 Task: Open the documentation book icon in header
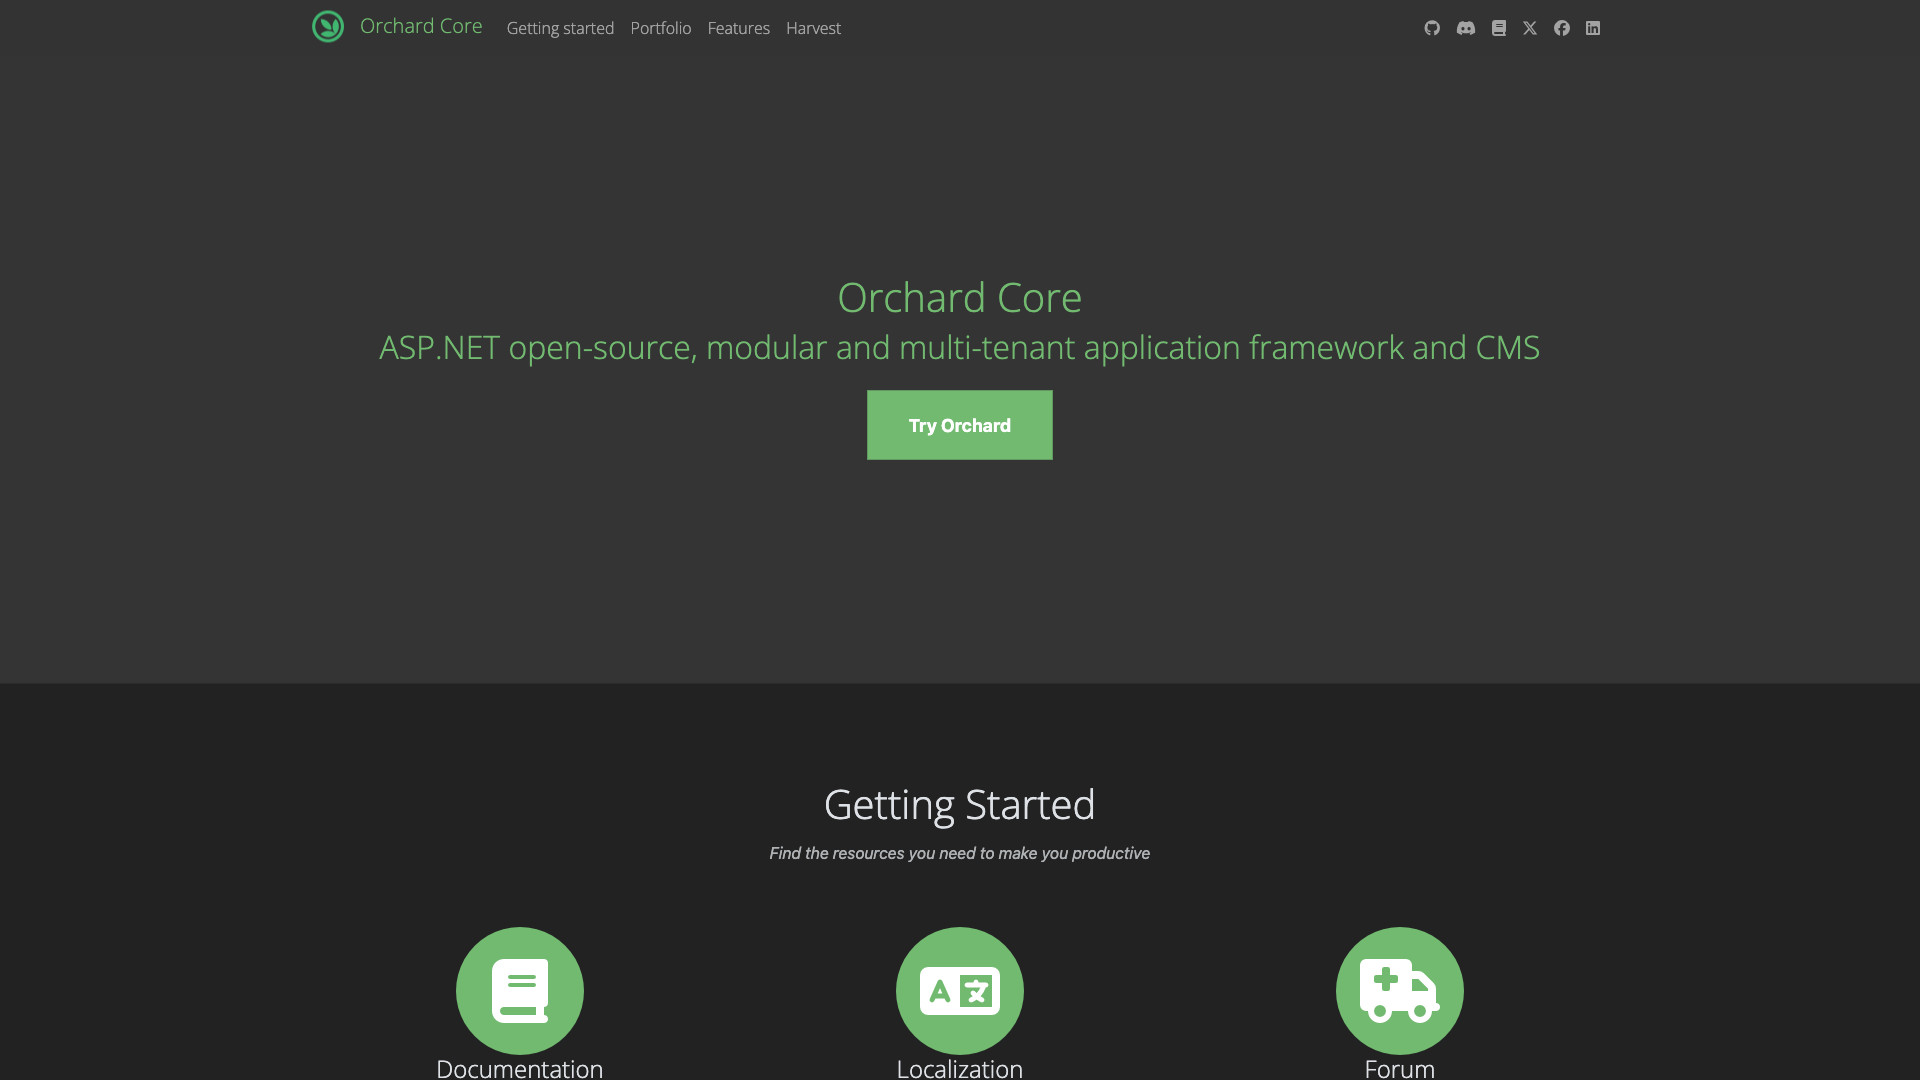pos(1498,28)
